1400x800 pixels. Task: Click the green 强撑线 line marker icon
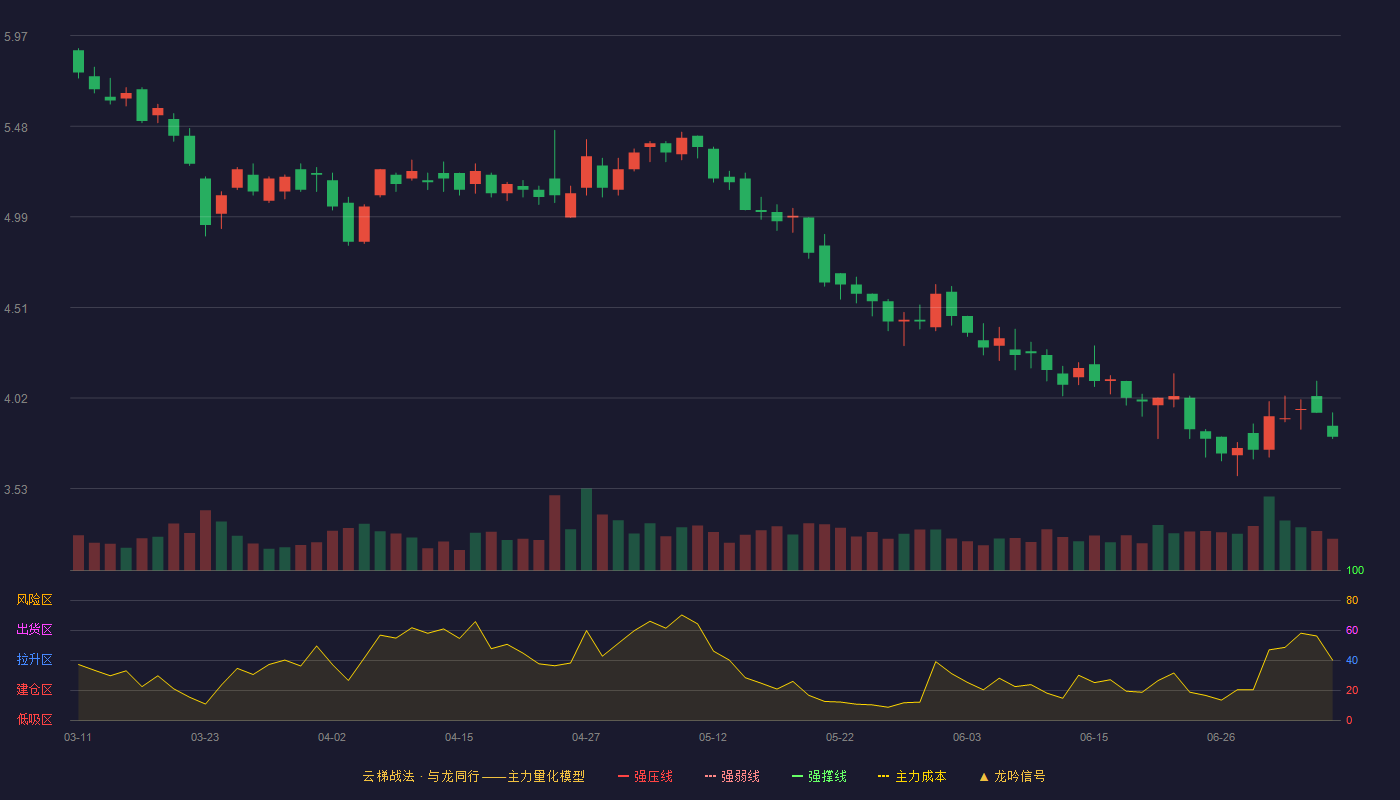tap(797, 776)
